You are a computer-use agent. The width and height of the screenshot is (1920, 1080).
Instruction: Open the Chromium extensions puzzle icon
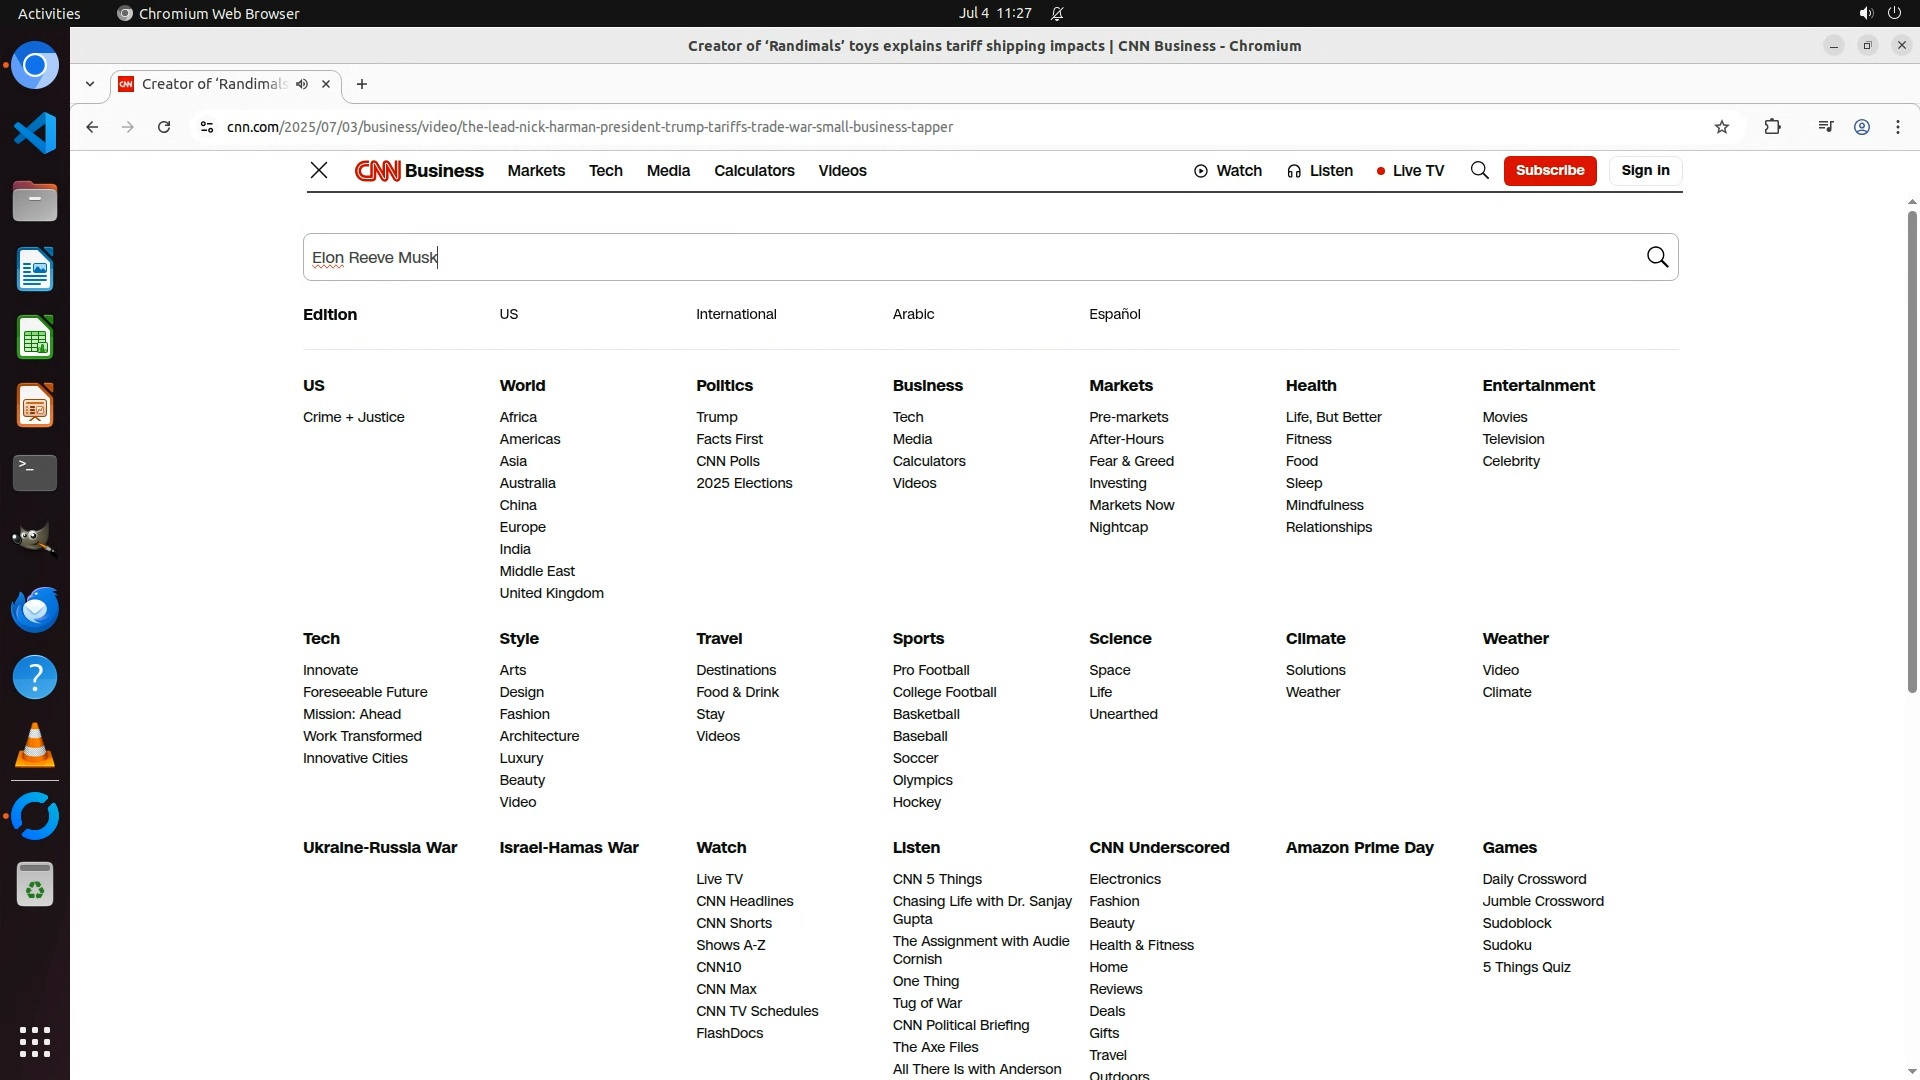click(1772, 127)
